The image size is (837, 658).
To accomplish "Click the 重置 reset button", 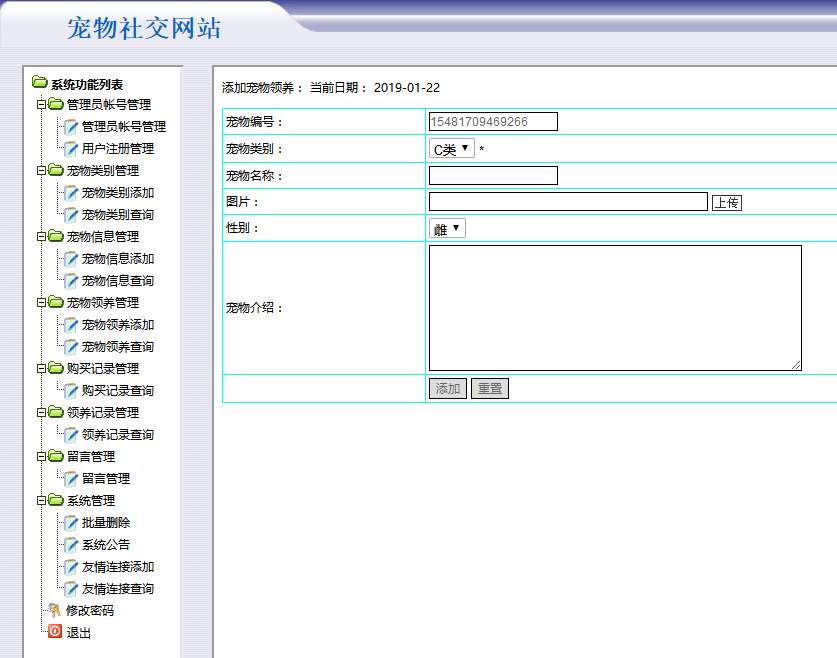I will tap(490, 389).
